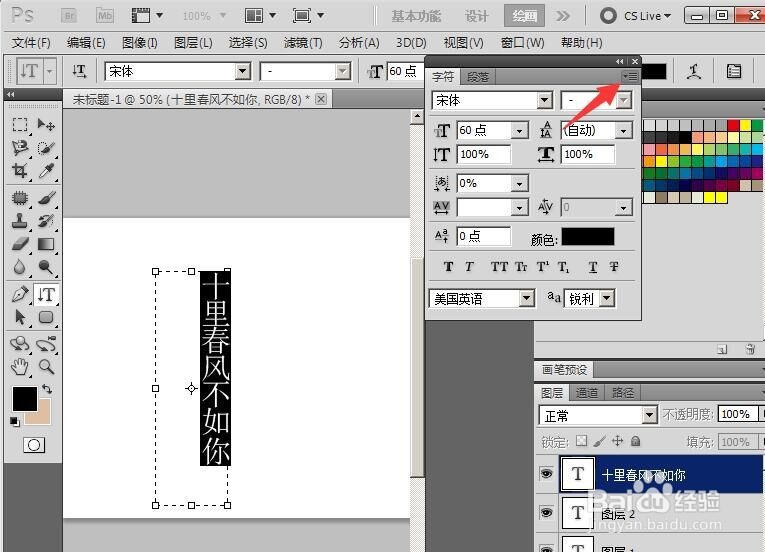Open the 文件(F) menu
This screenshot has width=765, height=552.
(x=31, y=43)
